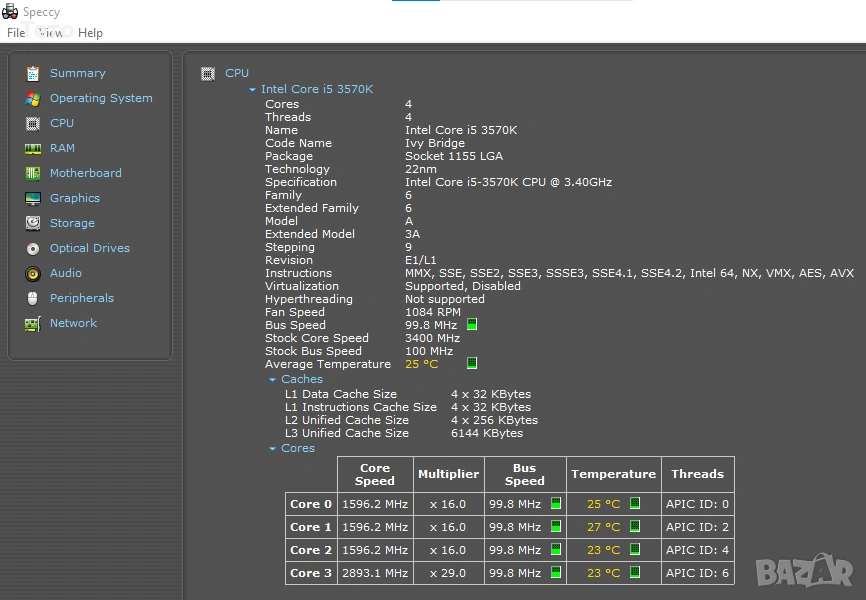Click Core 3 bus speed green indicator
866x600 pixels.
point(556,573)
